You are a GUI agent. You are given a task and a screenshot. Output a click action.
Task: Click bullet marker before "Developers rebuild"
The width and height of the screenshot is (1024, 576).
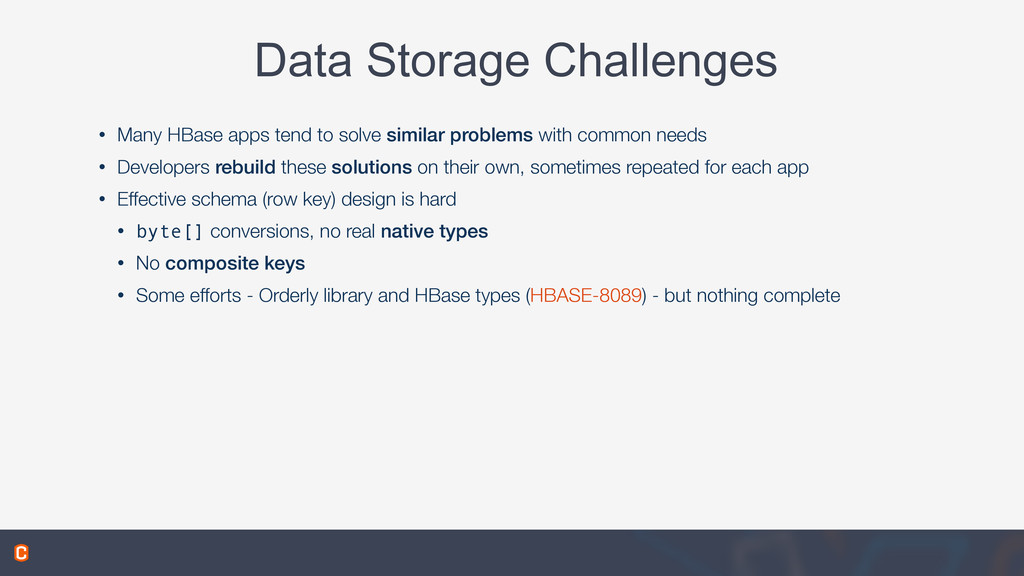(102, 167)
